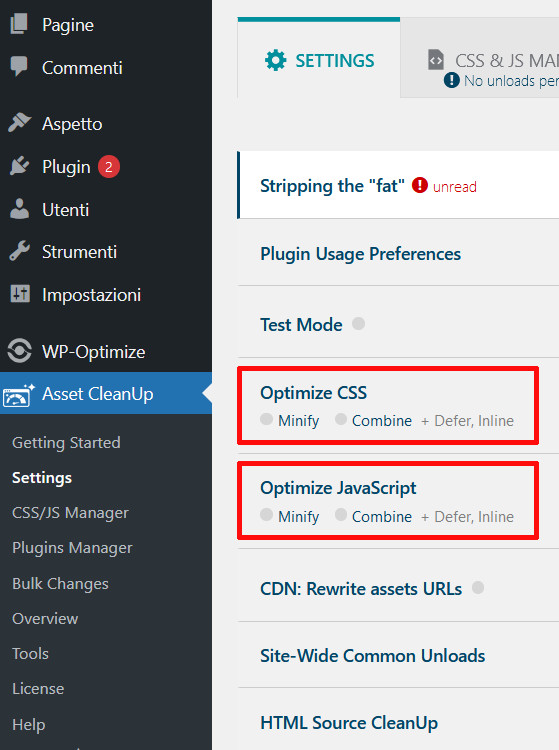This screenshot has height=750, width=559.
Task: Click the Optimize JavaScript Combine status dot
Action: [x=340, y=515]
